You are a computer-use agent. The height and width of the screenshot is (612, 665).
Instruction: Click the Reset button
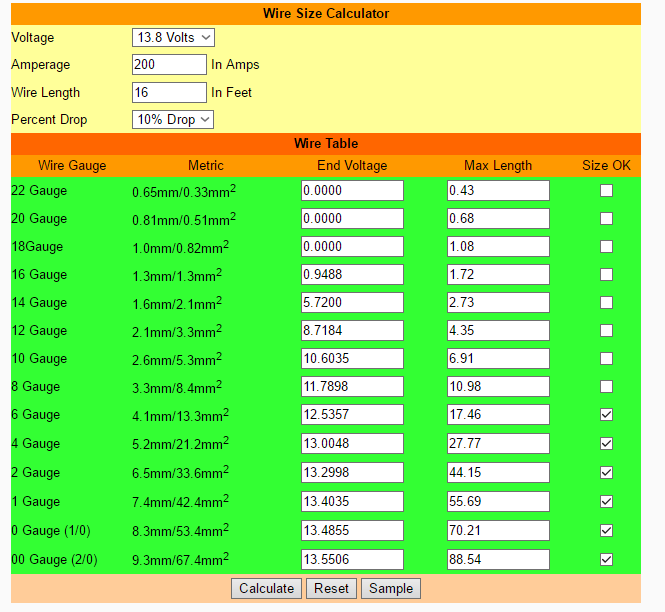click(x=331, y=588)
